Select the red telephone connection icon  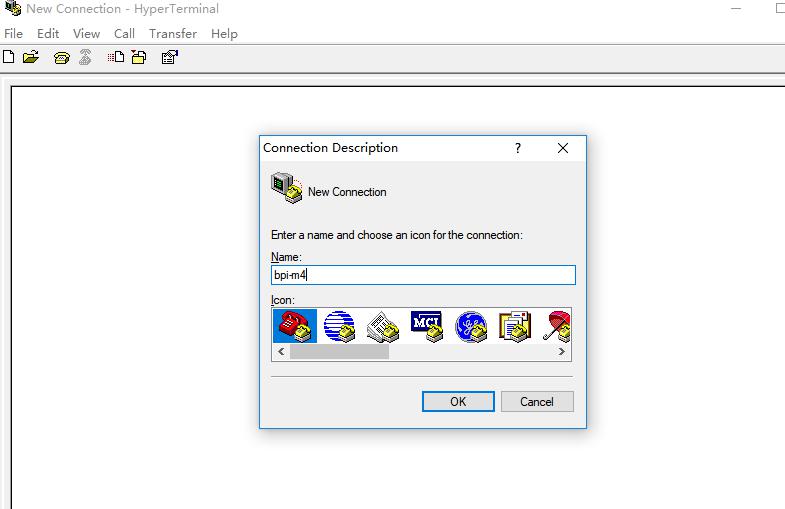click(295, 326)
